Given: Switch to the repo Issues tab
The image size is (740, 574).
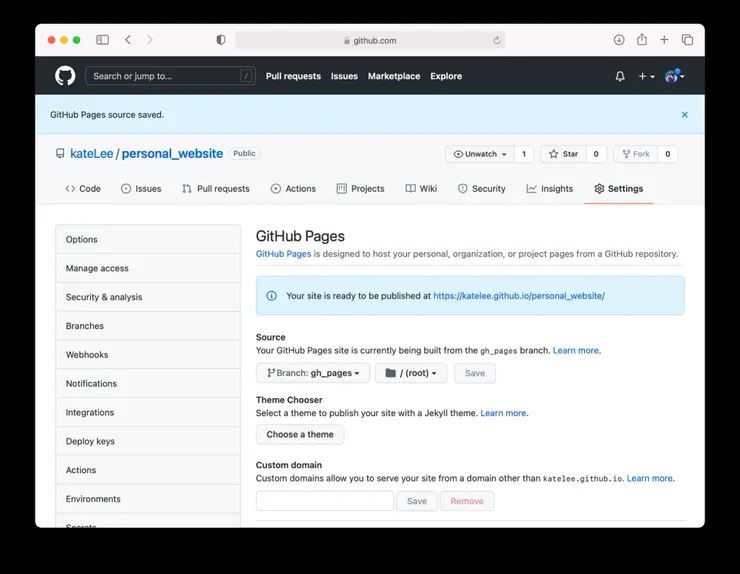Looking at the screenshot, I should point(141,189).
